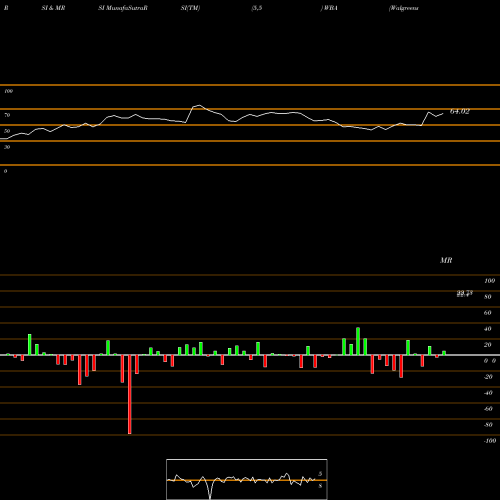This screenshot has width=500, height=500.
Task: Click the 40 label on MR axis
Action: tap(488, 329)
